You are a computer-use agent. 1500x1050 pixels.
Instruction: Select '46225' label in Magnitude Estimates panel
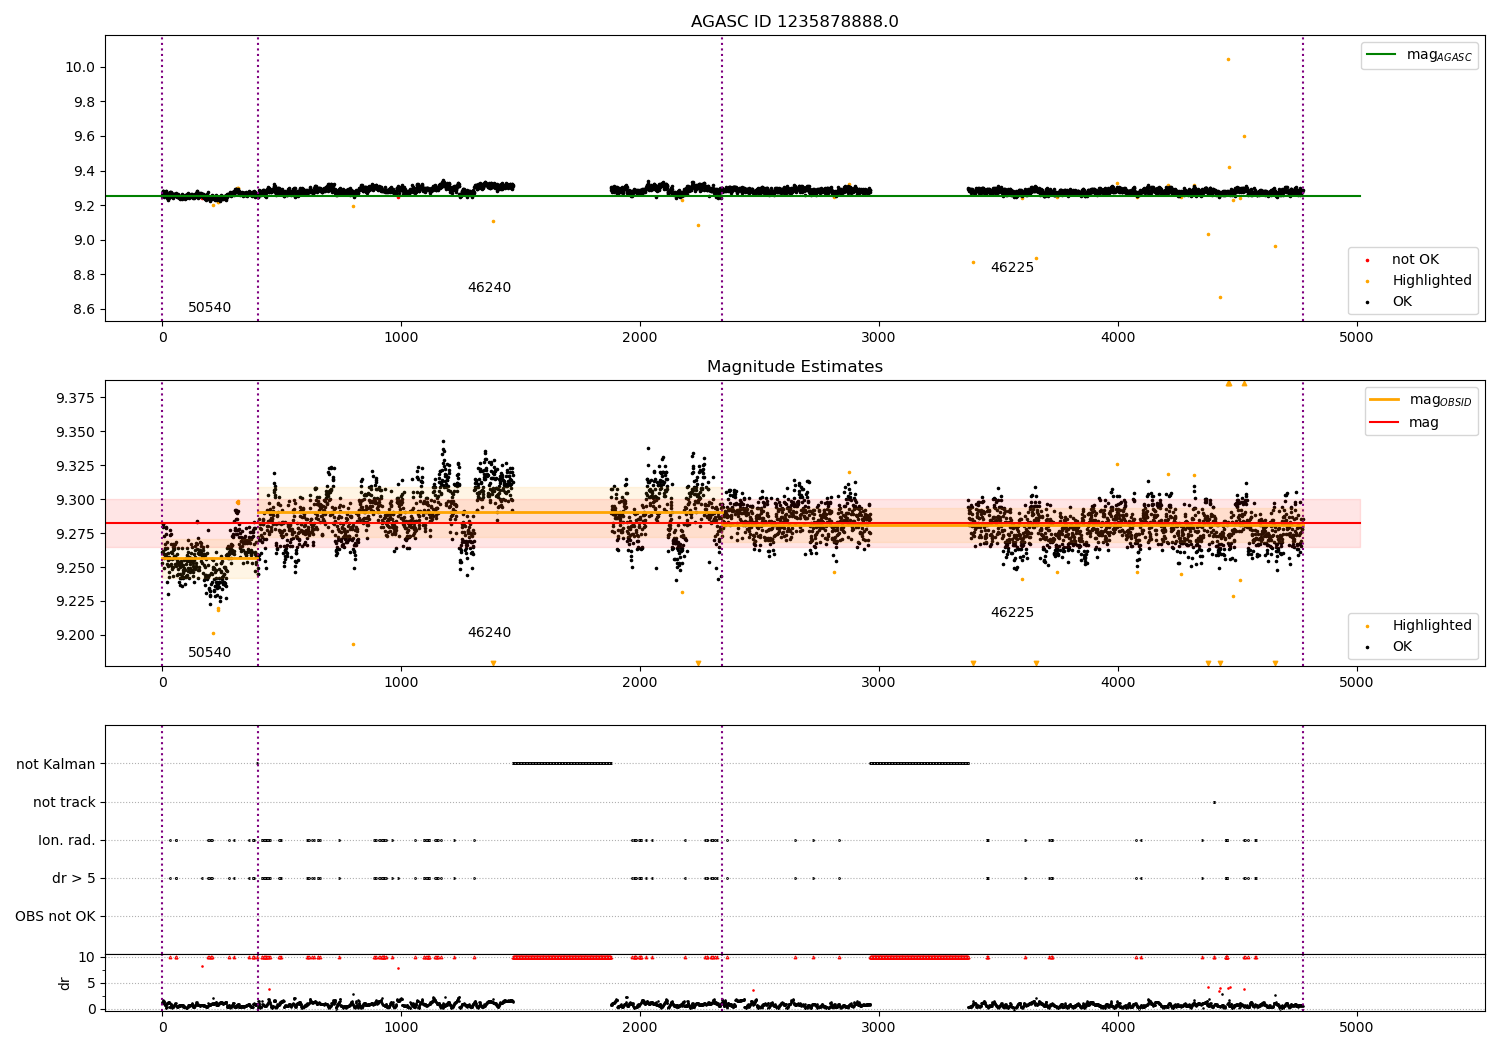pyautogui.click(x=1012, y=613)
